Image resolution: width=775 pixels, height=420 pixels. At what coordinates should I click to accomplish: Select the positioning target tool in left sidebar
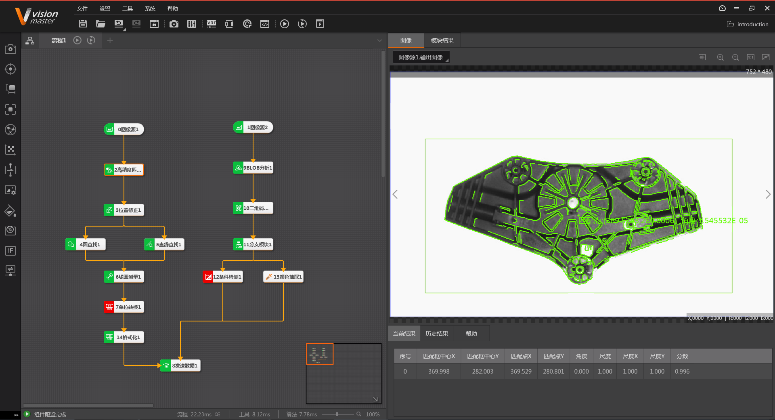(10, 69)
